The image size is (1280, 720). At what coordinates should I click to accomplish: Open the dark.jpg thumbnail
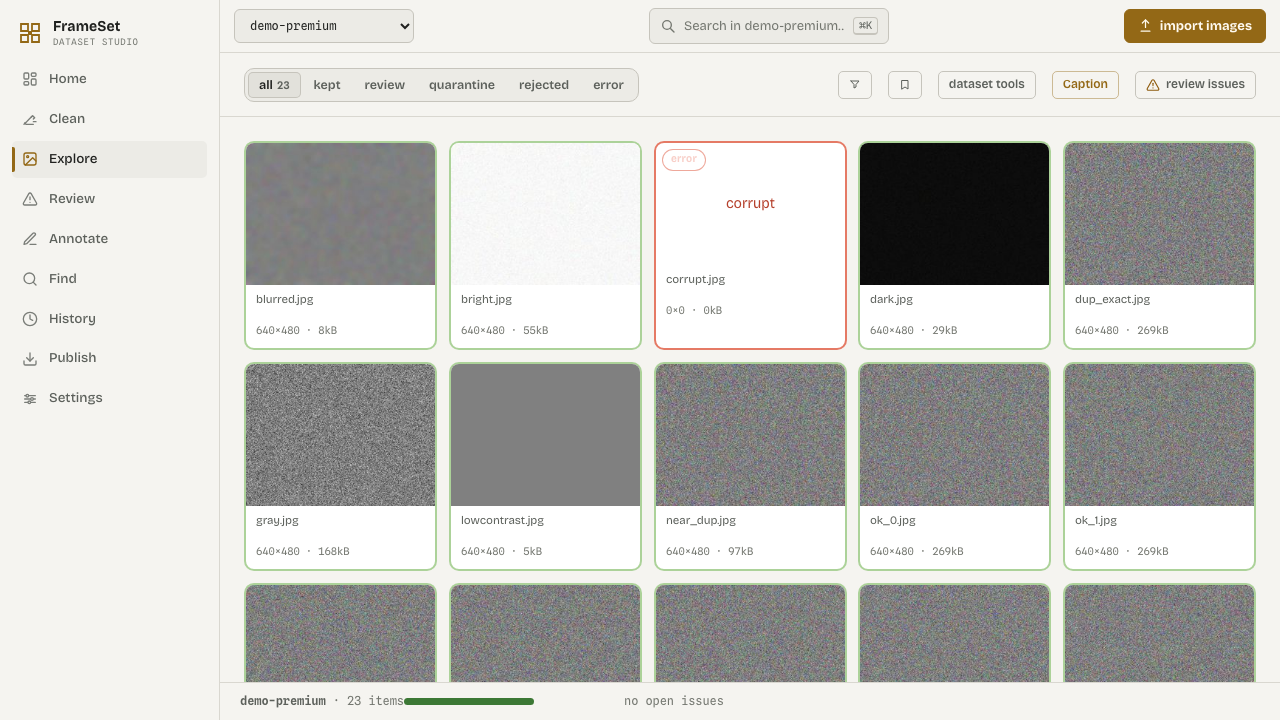click(954, 214)
